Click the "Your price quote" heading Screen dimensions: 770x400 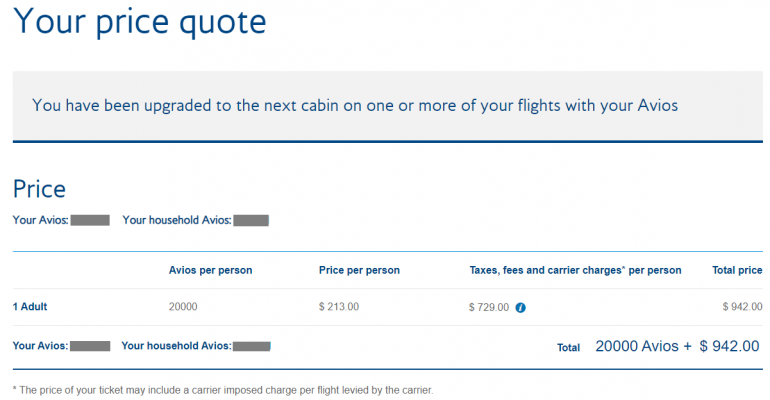(140, 22)
